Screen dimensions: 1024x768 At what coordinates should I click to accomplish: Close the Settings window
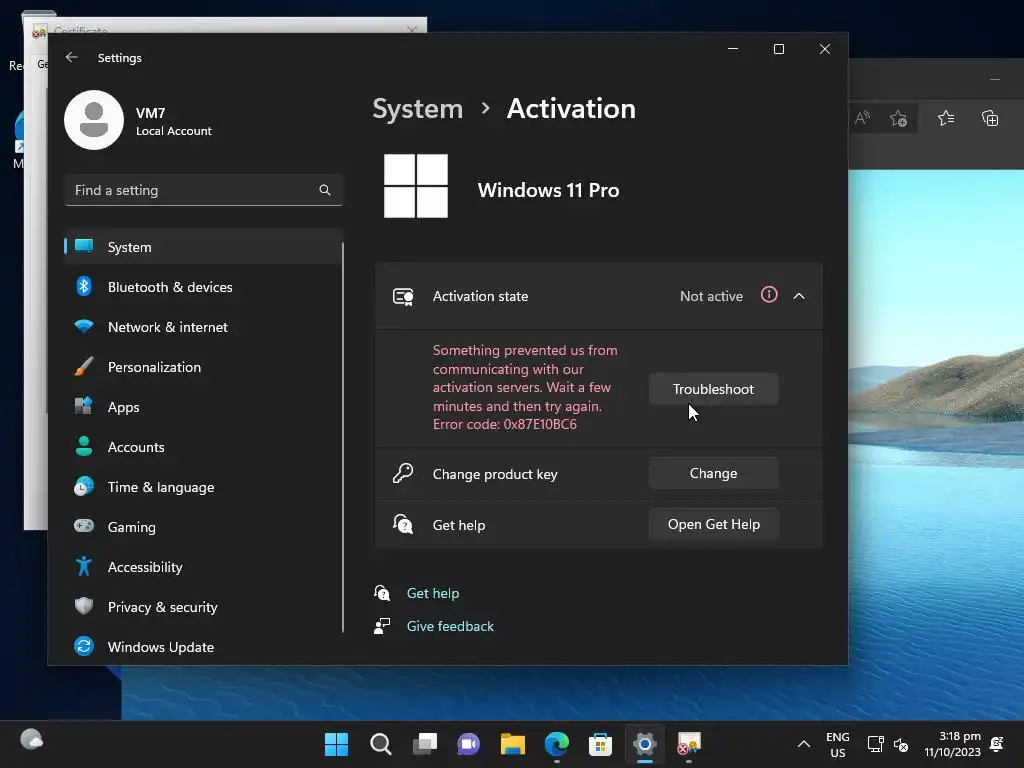[825, 49]
